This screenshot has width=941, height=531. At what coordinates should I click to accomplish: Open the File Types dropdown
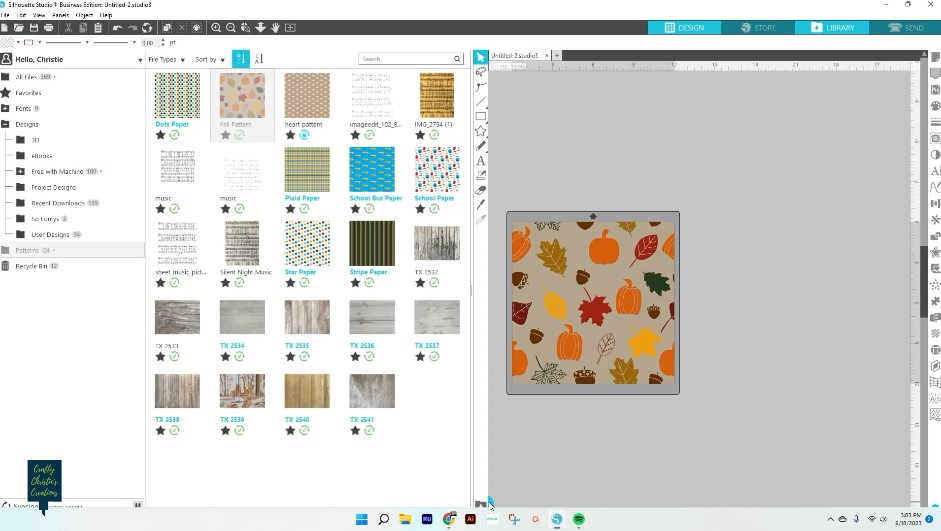tap(166, 59)
